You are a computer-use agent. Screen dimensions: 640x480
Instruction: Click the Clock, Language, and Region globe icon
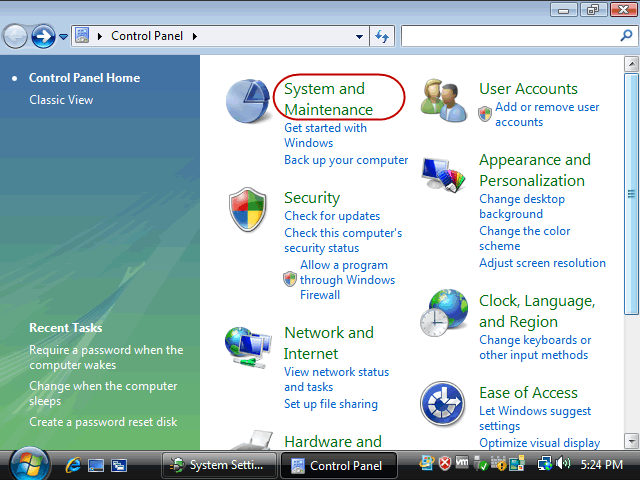pyautogui.click(x=444, y=313)
